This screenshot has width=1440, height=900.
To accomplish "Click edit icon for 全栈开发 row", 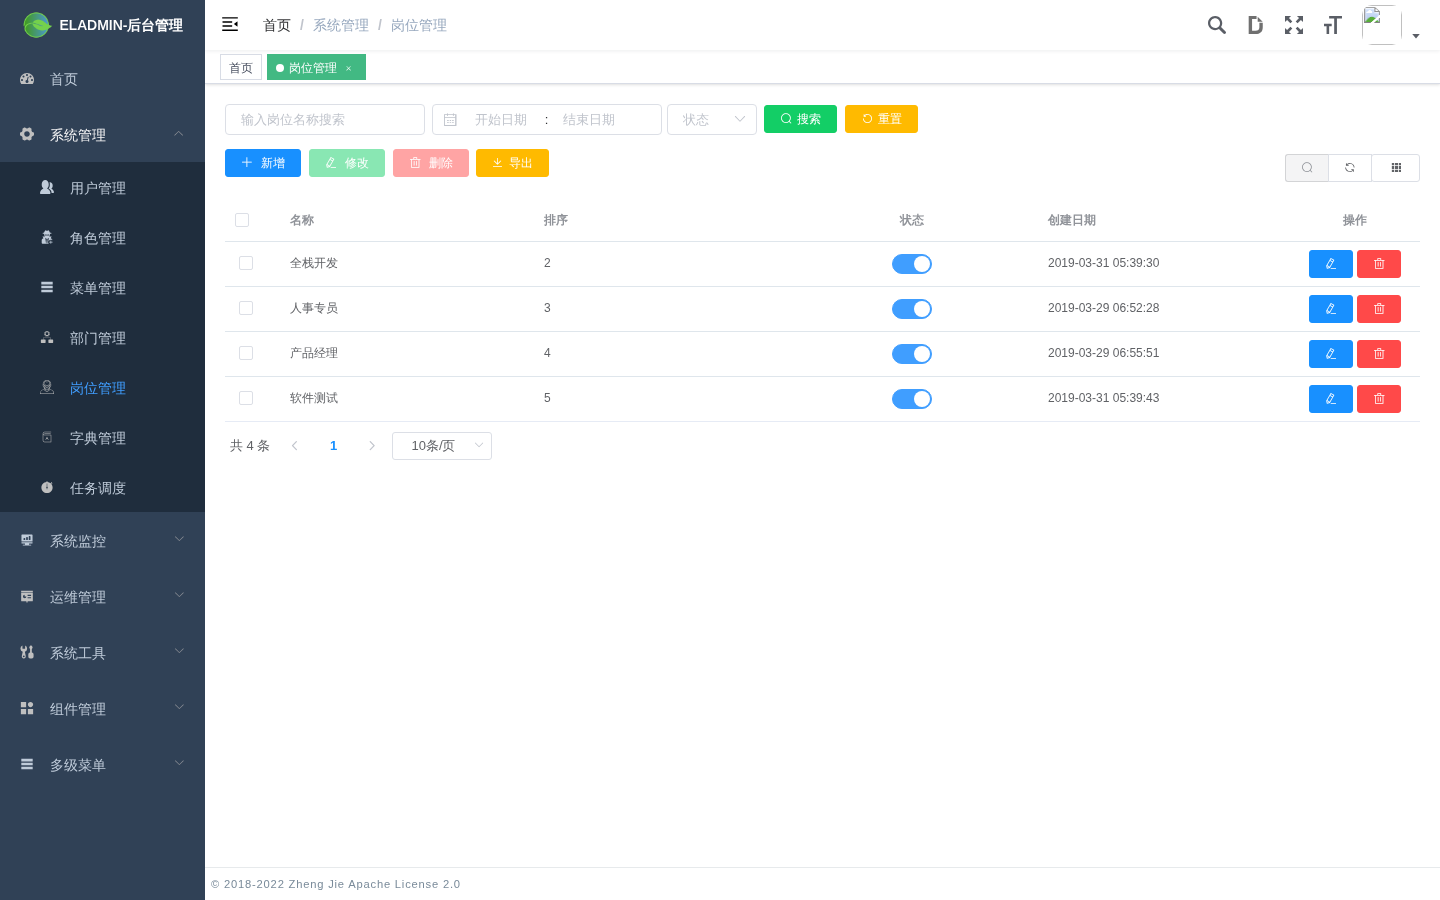I will point(1331,264).
